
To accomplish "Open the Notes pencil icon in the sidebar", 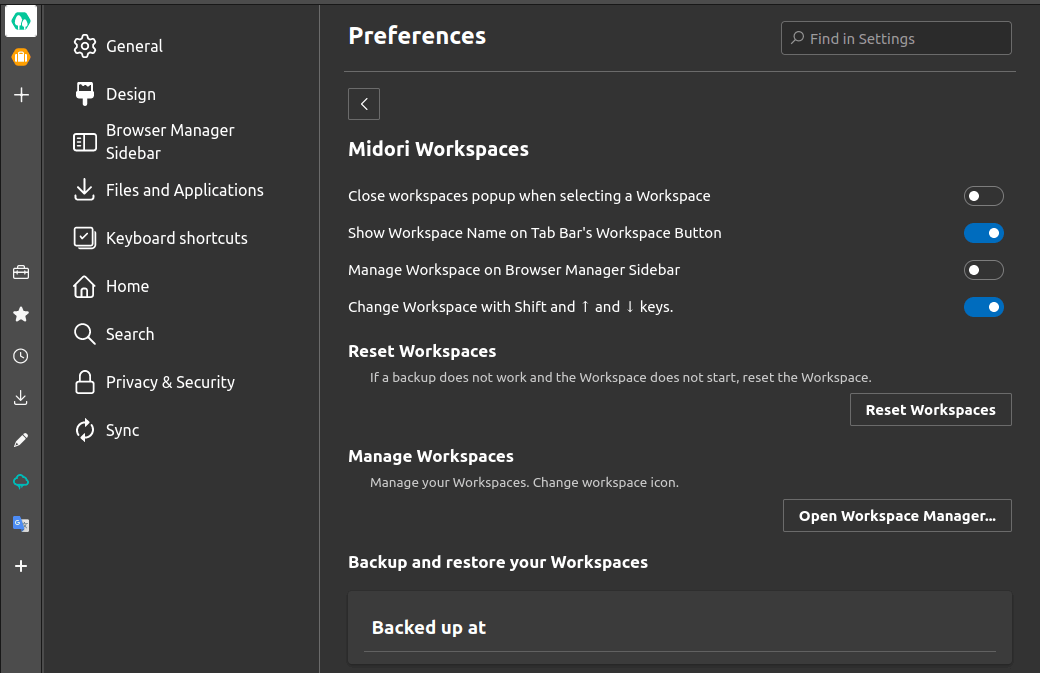I will (x=21, y=439).
